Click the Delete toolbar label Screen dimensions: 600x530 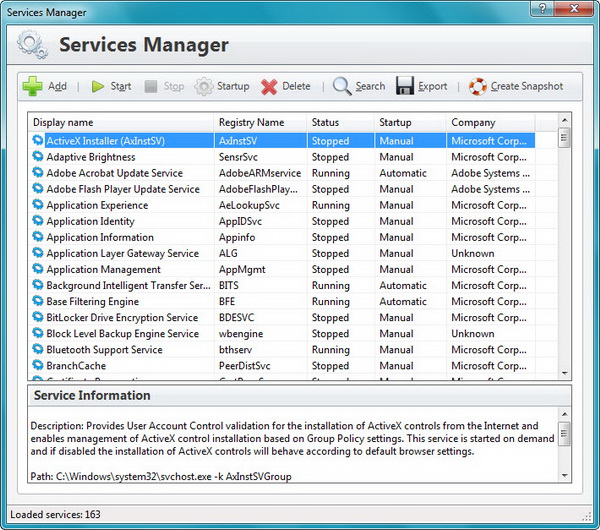click(296, 86)
